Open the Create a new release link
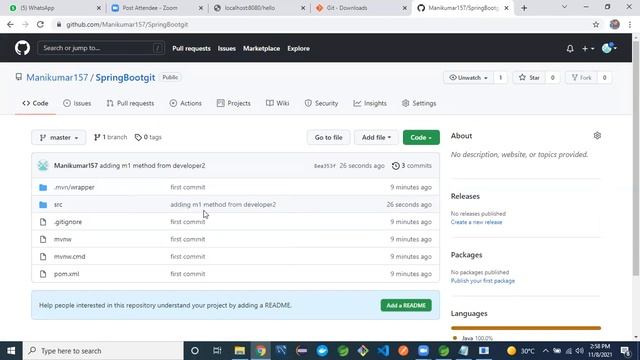Viewport: 640px width, 360px height. pos(476,222)
